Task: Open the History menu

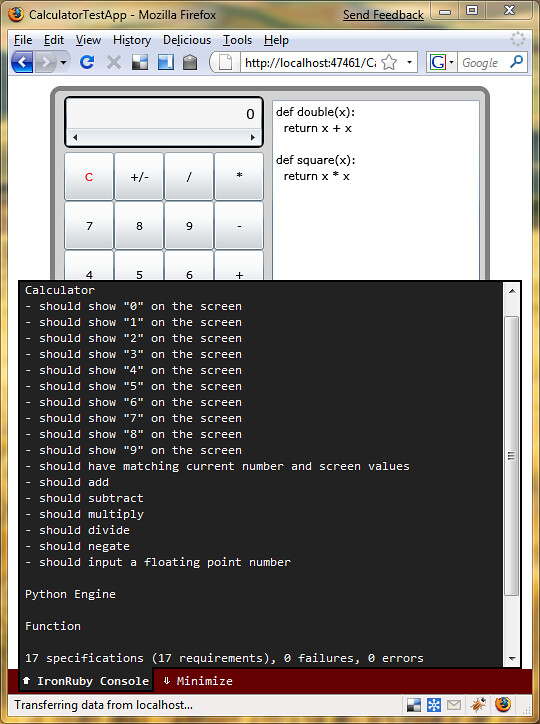Action: click(x=132, y=40)
